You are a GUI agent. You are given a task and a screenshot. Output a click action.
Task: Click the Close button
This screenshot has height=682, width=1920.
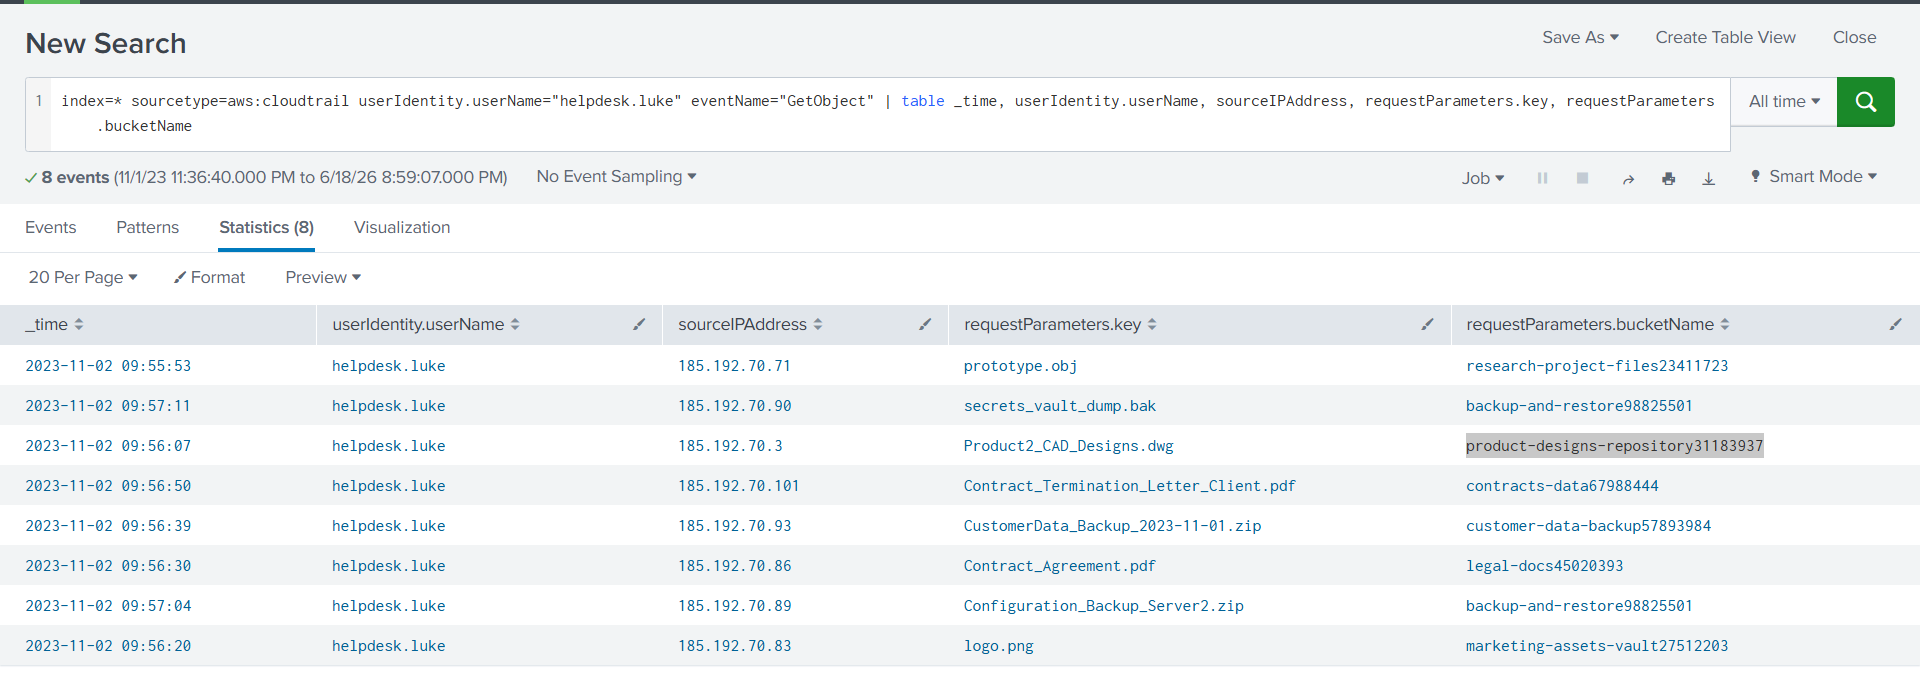[1854, 37]
